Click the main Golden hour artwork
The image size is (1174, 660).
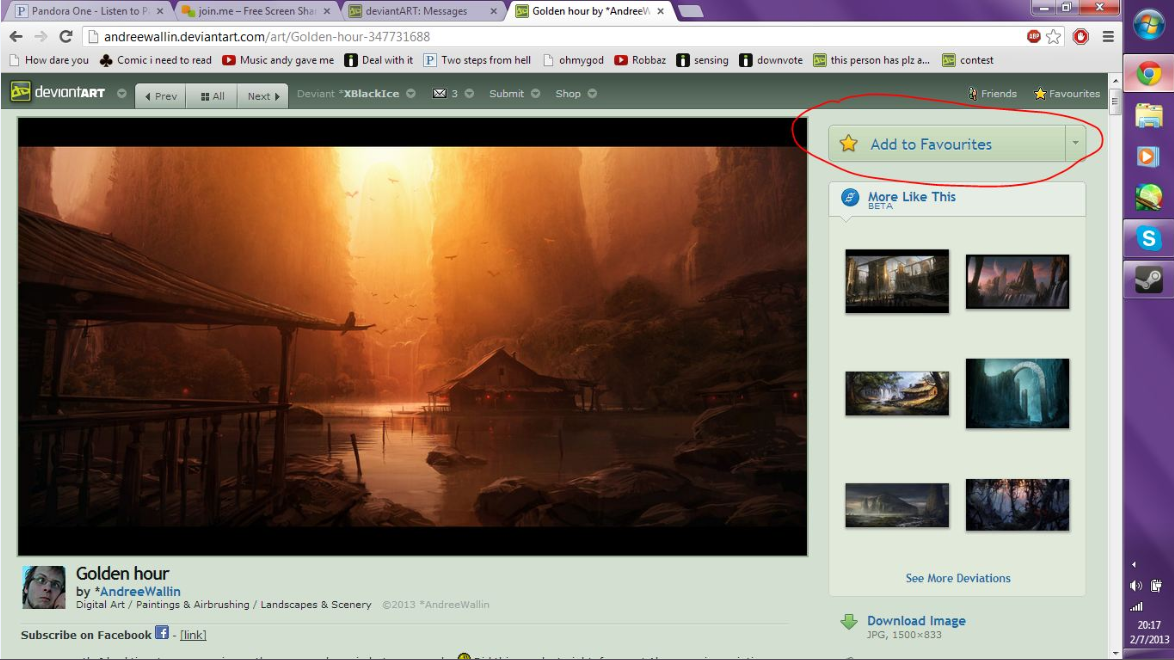pyautogui.click(x=413, y=336)
